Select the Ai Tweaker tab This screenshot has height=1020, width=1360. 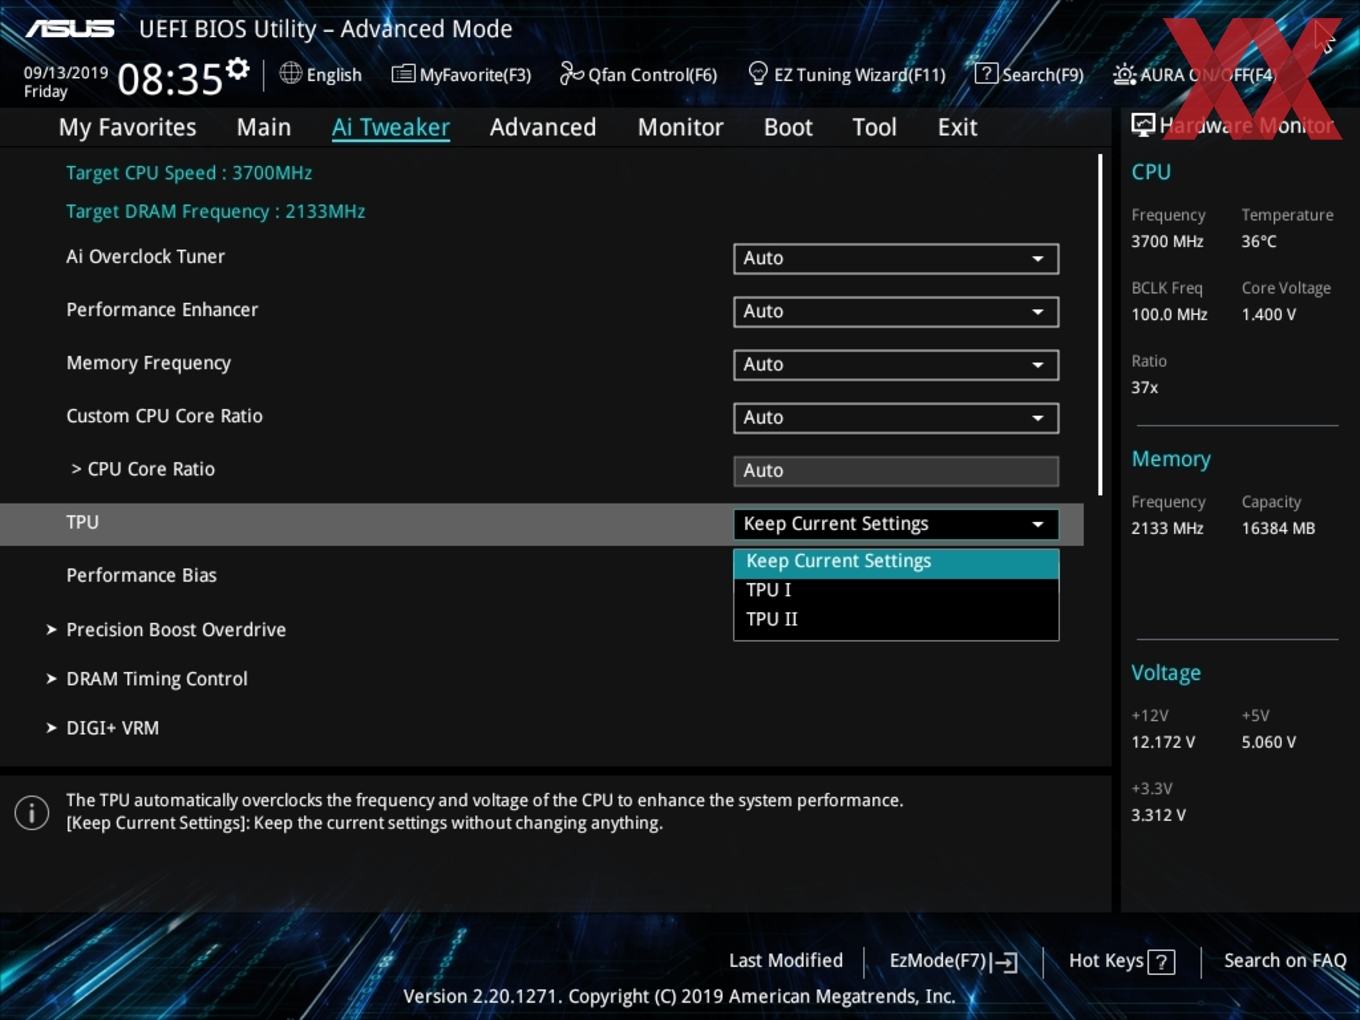tap(391, 127)
